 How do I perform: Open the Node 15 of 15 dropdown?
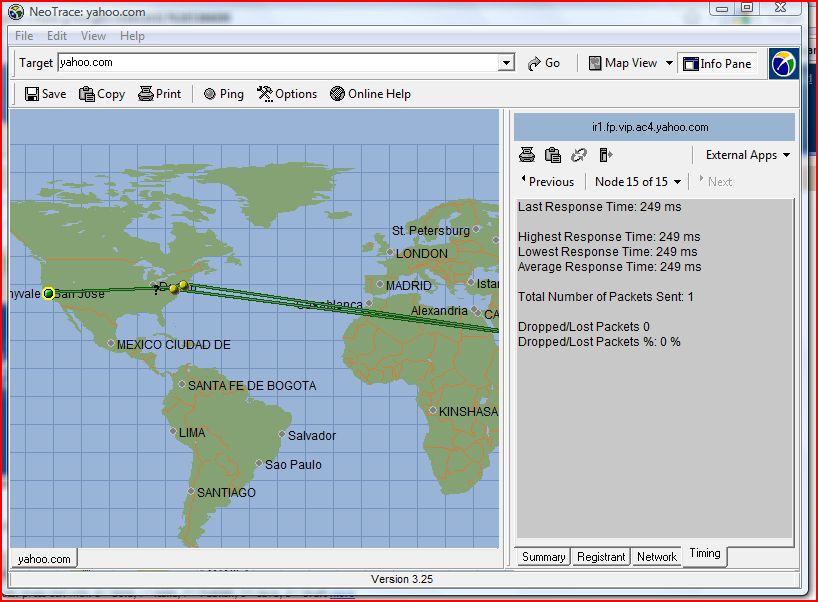click(x=637, y=182)
